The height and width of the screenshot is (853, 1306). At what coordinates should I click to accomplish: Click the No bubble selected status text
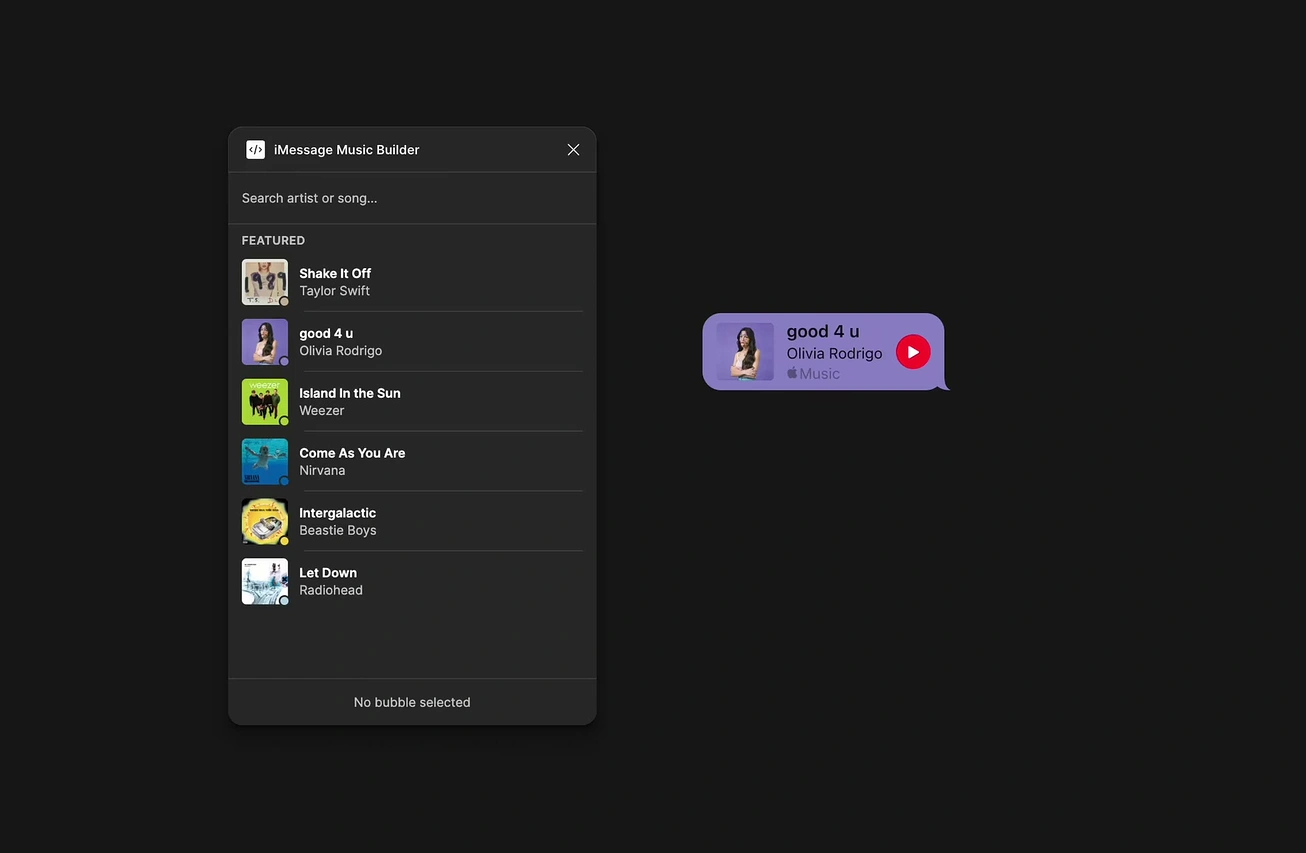click(x=412, y=702)
